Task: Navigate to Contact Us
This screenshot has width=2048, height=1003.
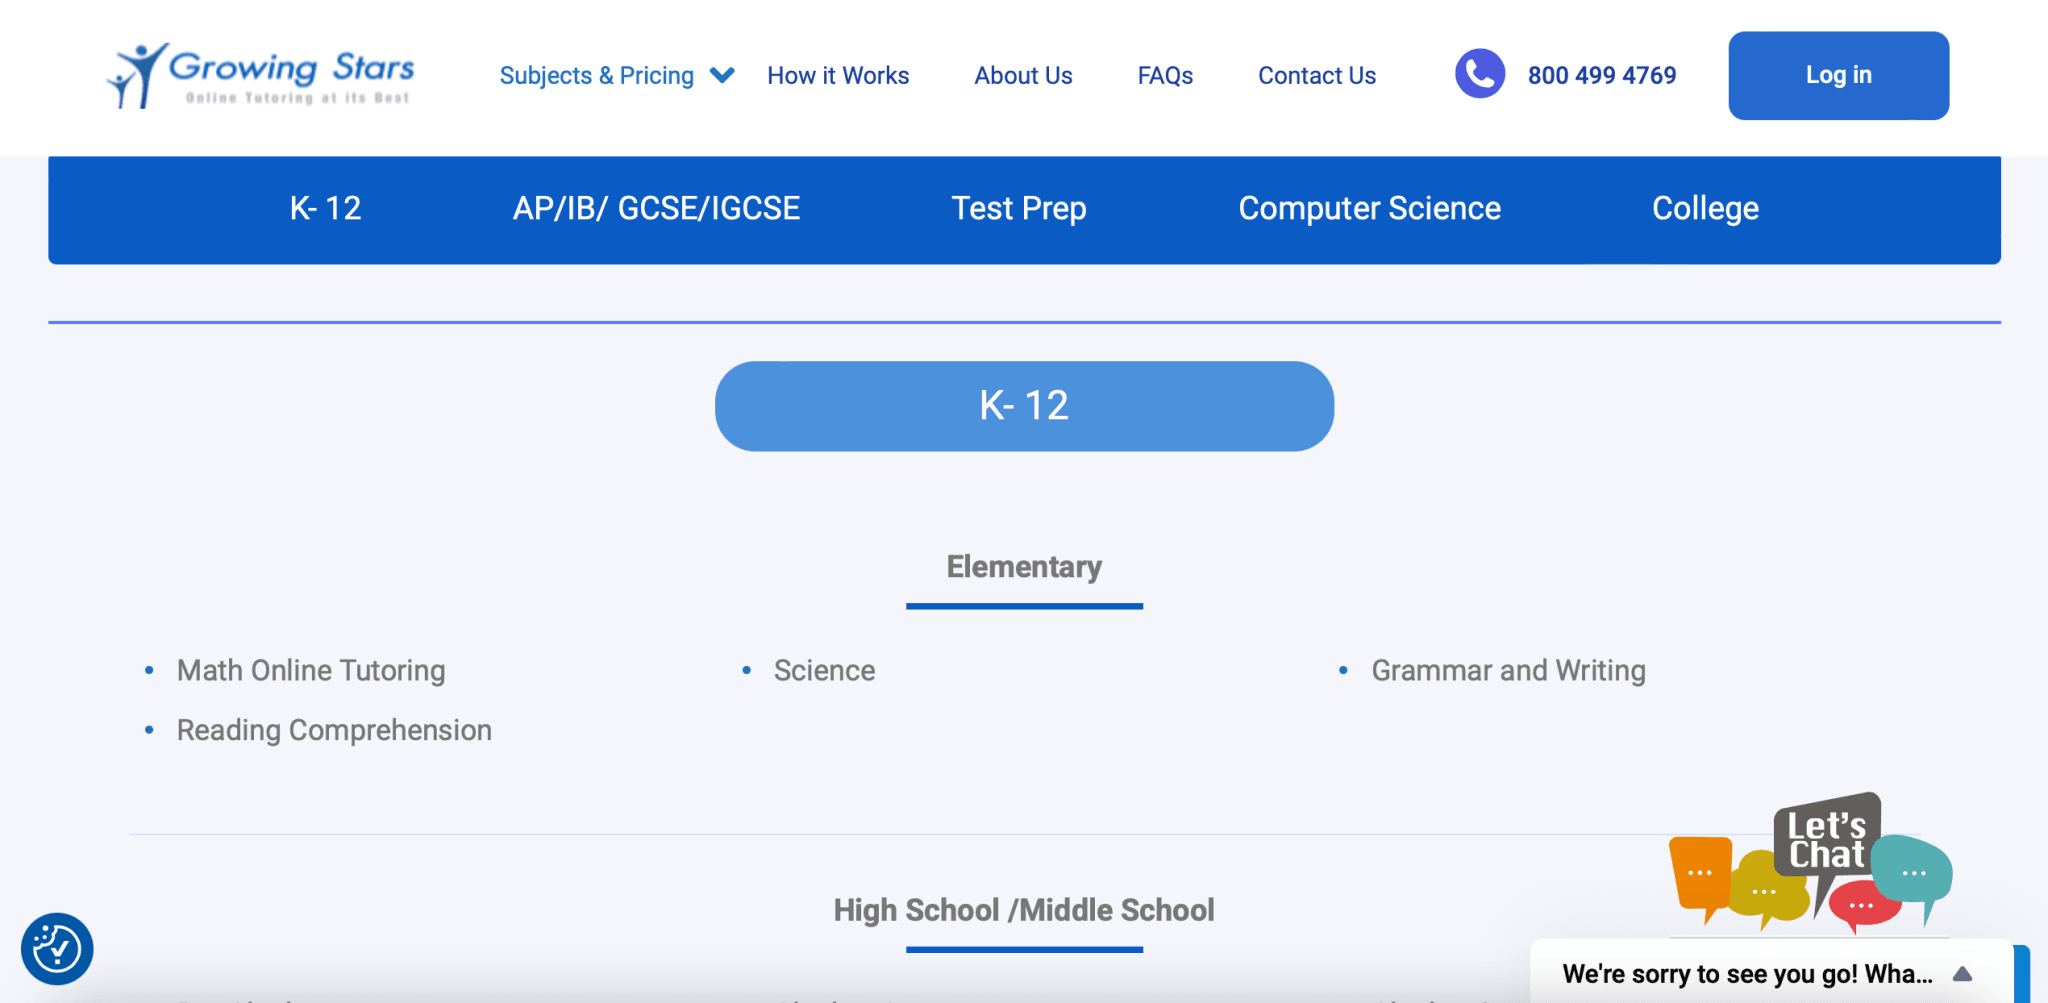Action: point(1316,76)
